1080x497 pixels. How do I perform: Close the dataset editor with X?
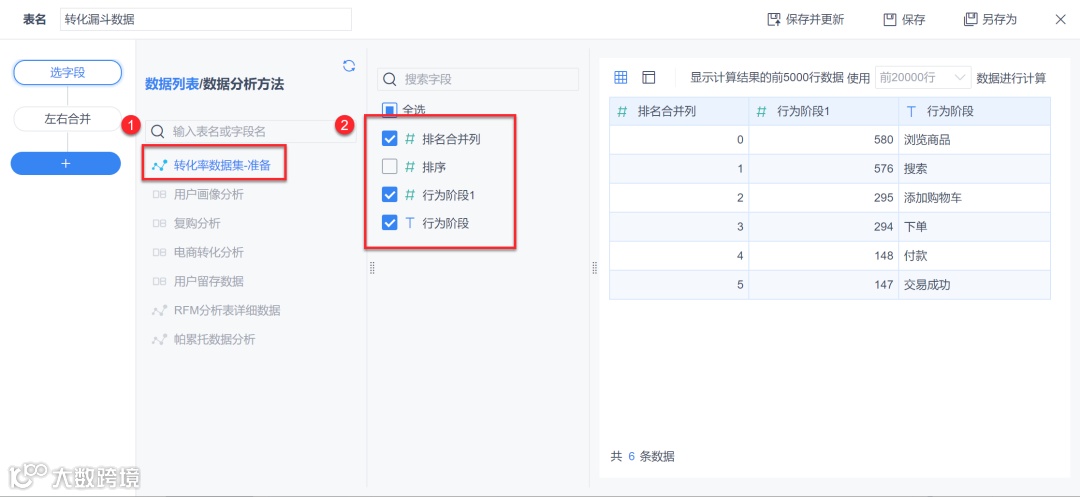[1061, 19]
